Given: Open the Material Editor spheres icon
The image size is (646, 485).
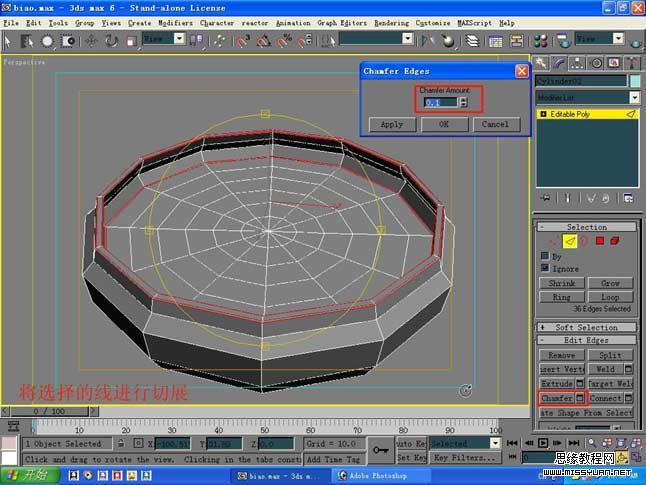Looking at the screenshot, I should pyautogui.click(x=540, y=41).
